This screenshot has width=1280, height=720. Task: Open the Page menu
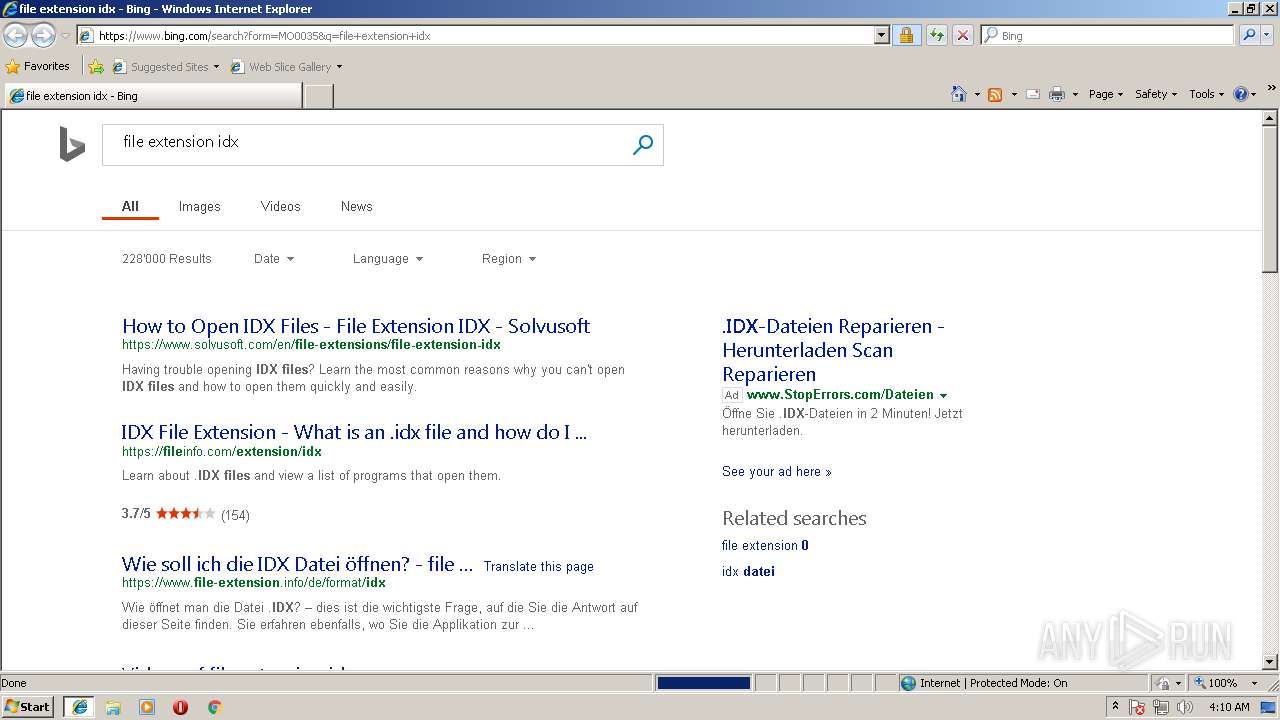point(1106,94)
